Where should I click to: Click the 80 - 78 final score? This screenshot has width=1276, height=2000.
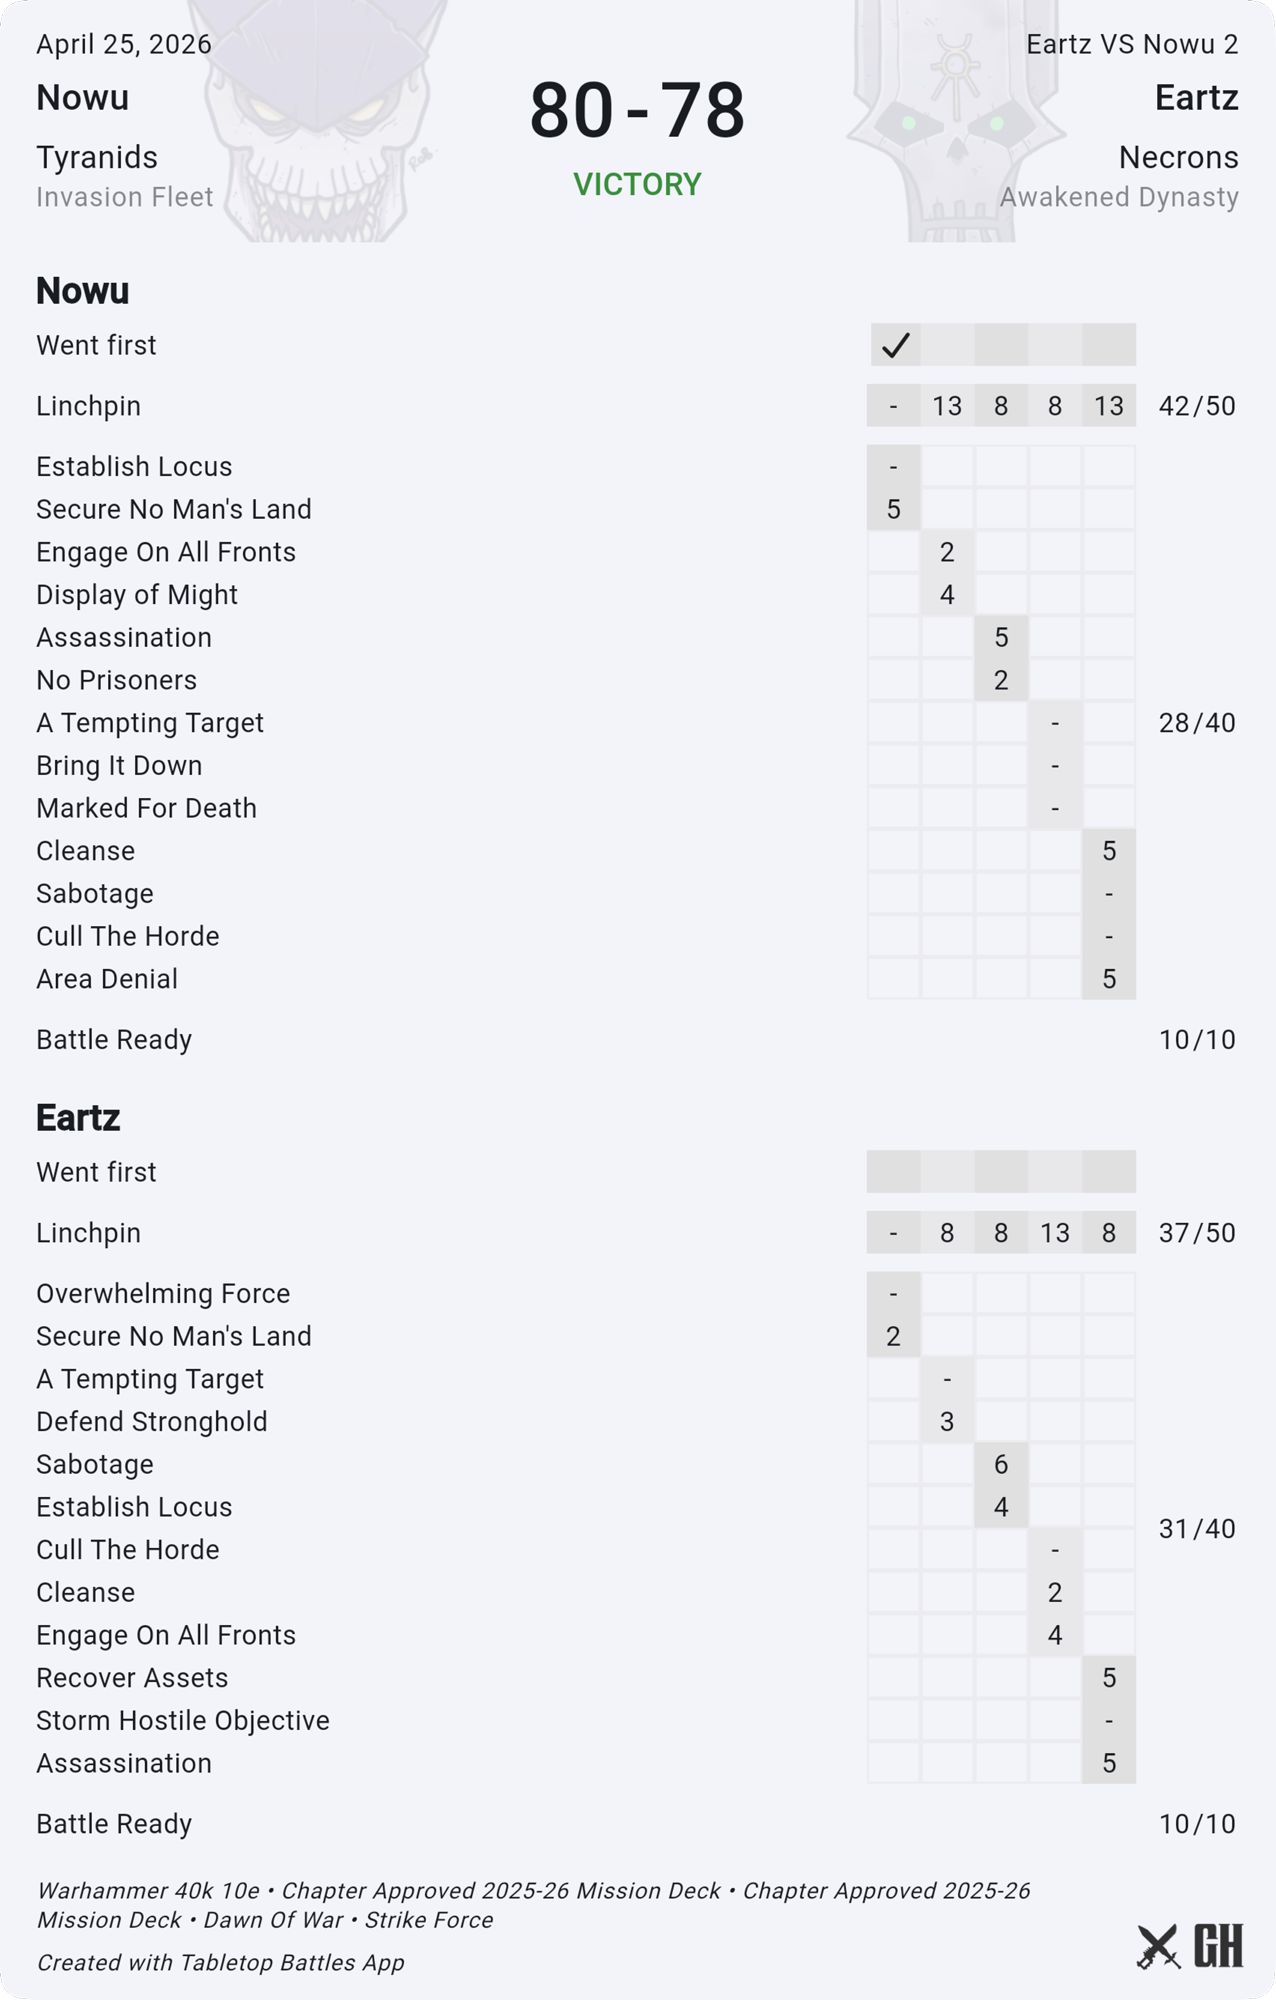click(x=637, y=110)
